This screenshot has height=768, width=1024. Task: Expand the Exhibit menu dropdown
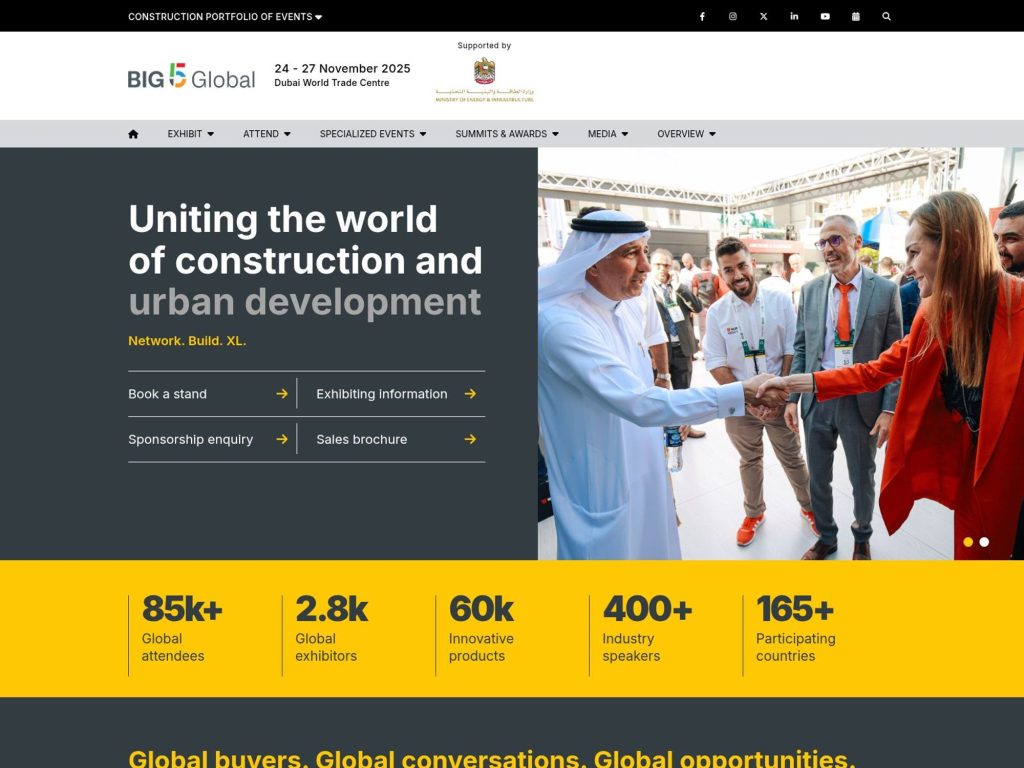pyautogui.click(x=190, y=134)
